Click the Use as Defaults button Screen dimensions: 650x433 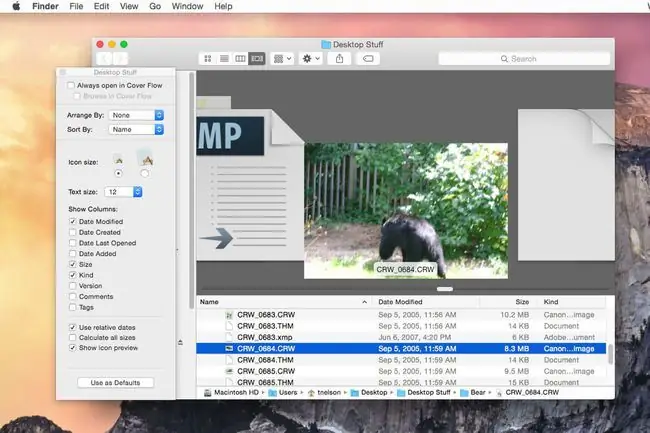[x=115, y=383]
